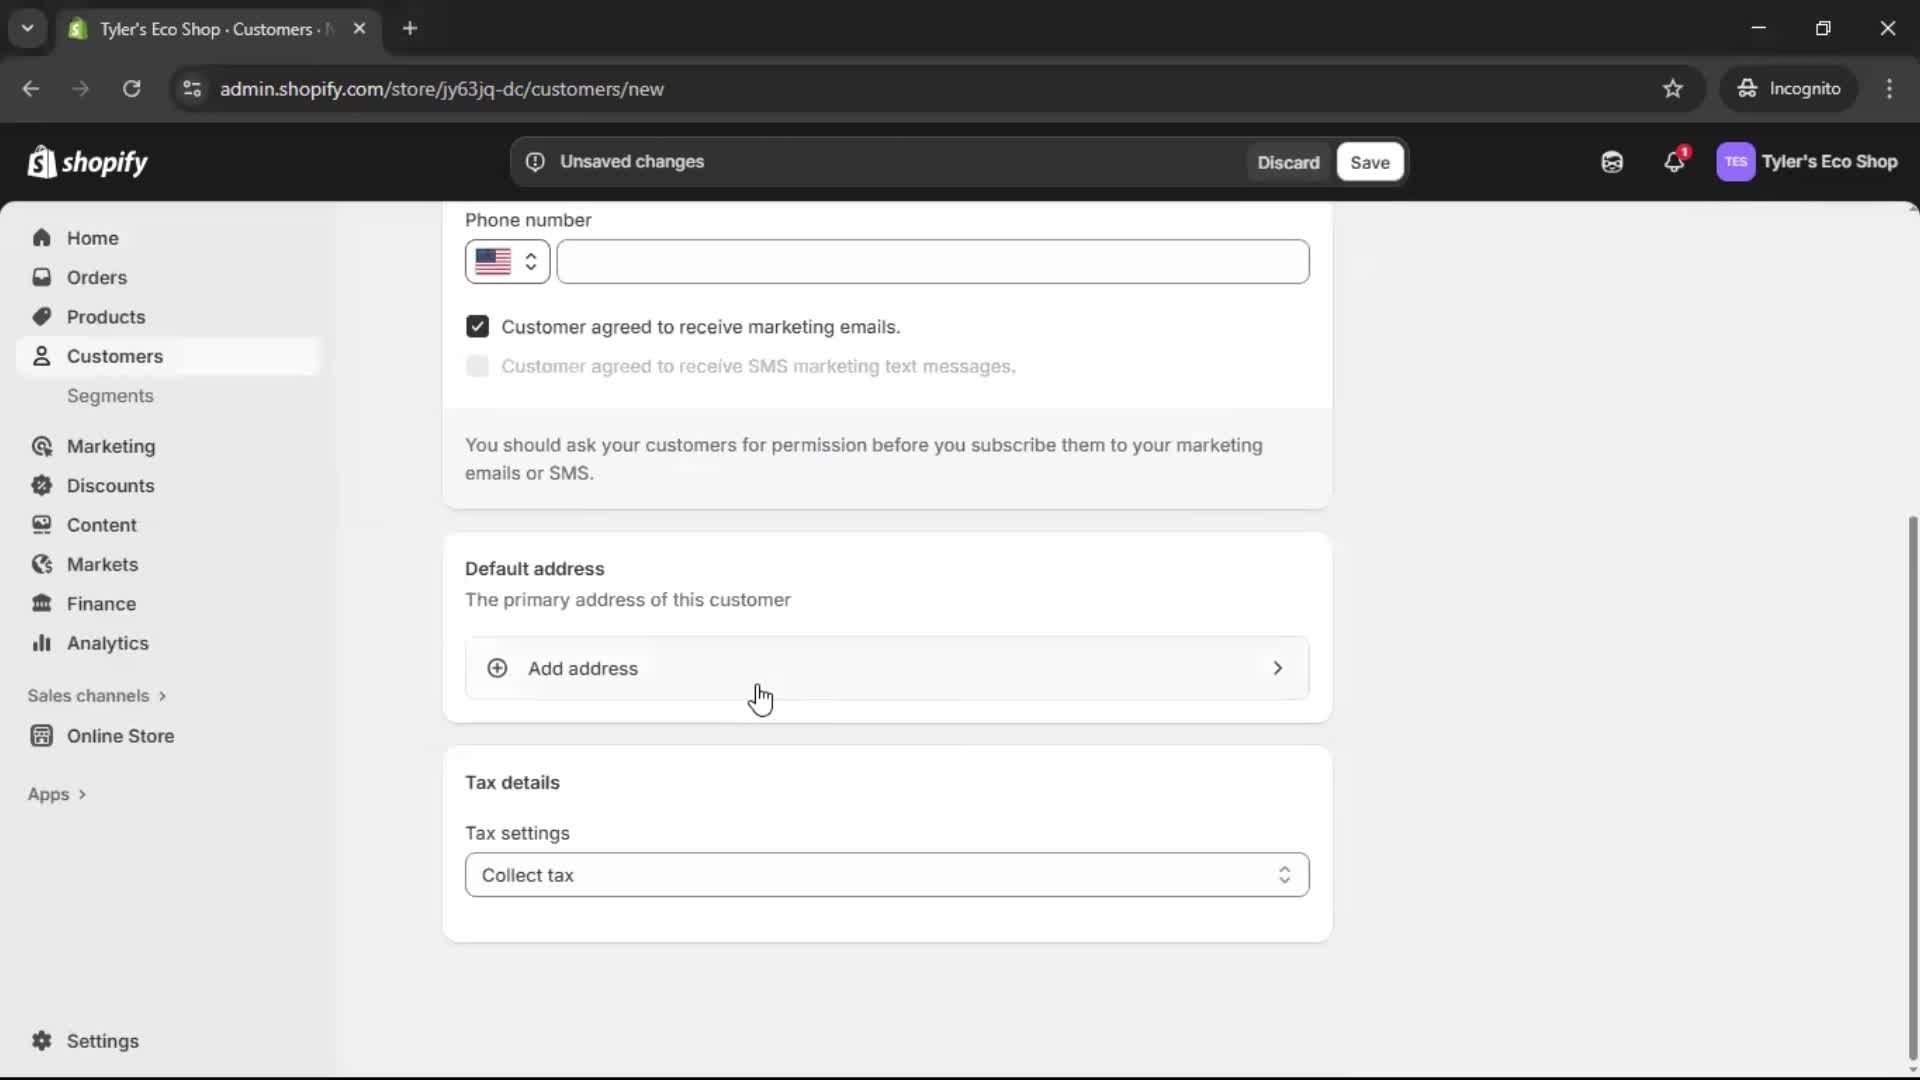Bookmark this page with the star icon

click(1673, 88)
